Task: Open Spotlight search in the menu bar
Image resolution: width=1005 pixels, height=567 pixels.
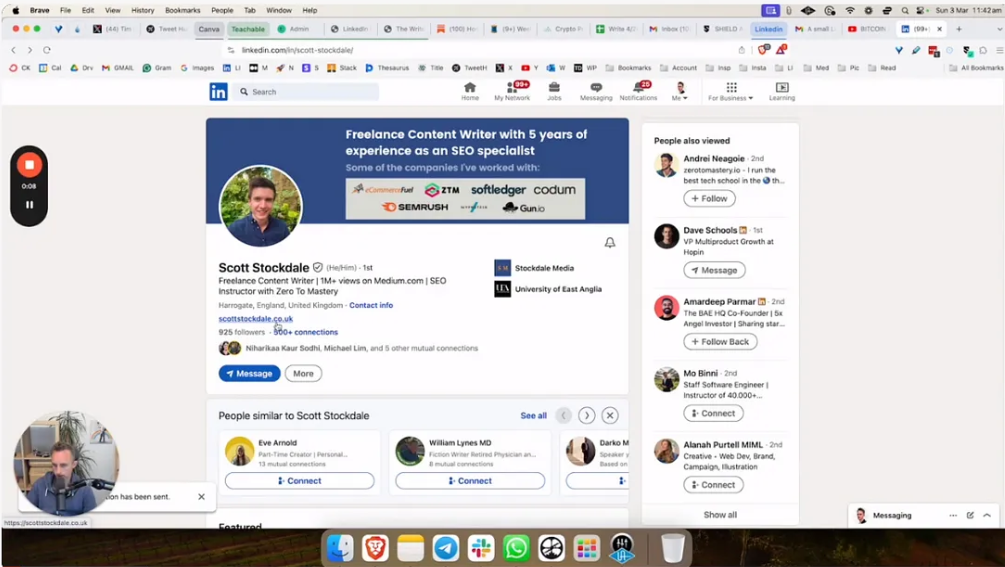Action: 904,10
